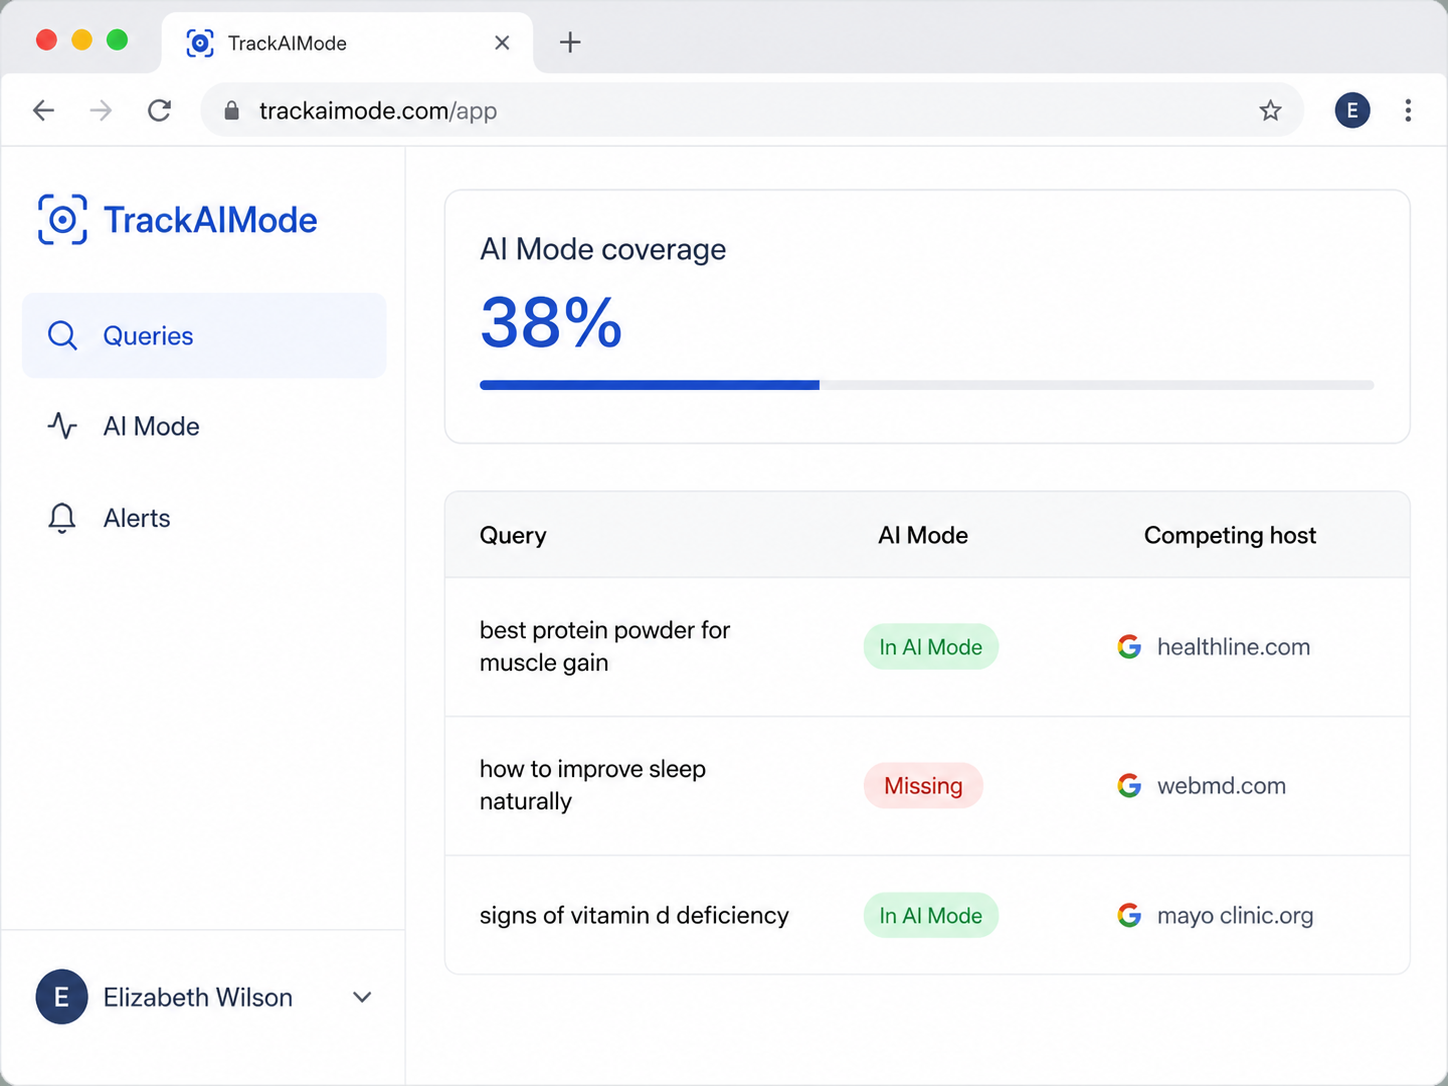Click the green macOS fullscreen button
The image size is (1448, 1086).
click(x=117, y=39)
